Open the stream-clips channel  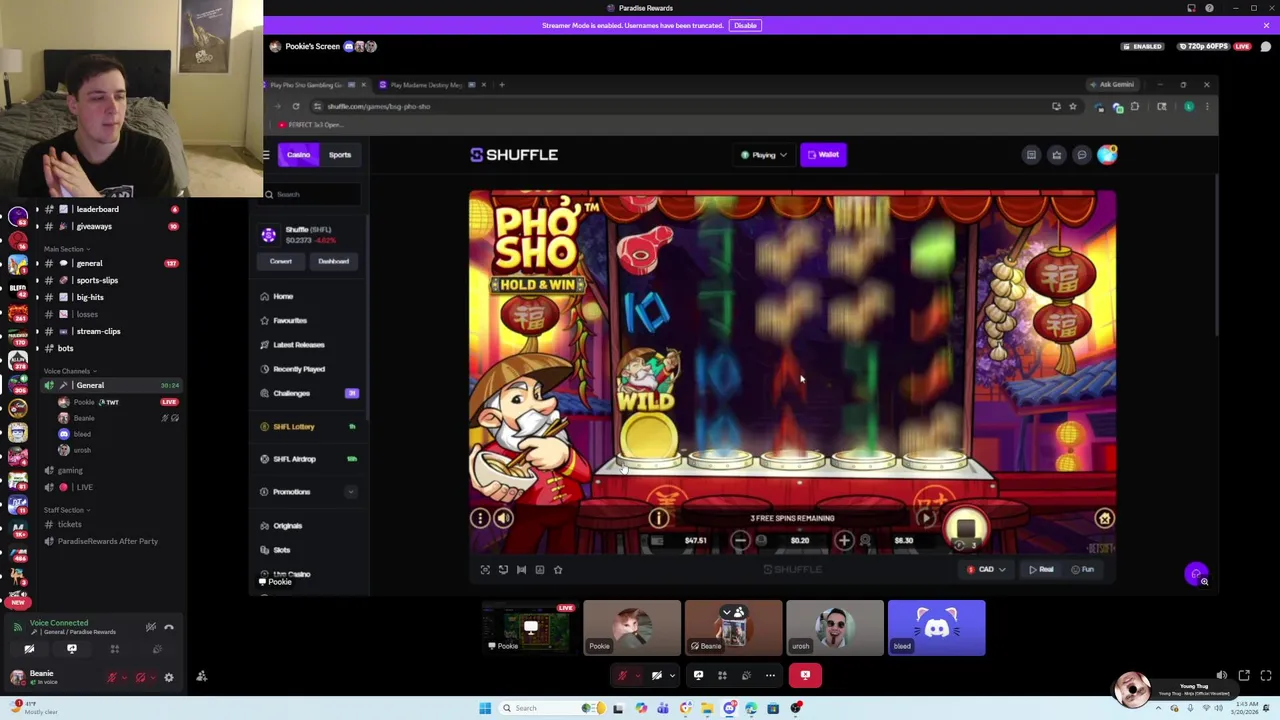pyautogui.click(x=97, y=331)
